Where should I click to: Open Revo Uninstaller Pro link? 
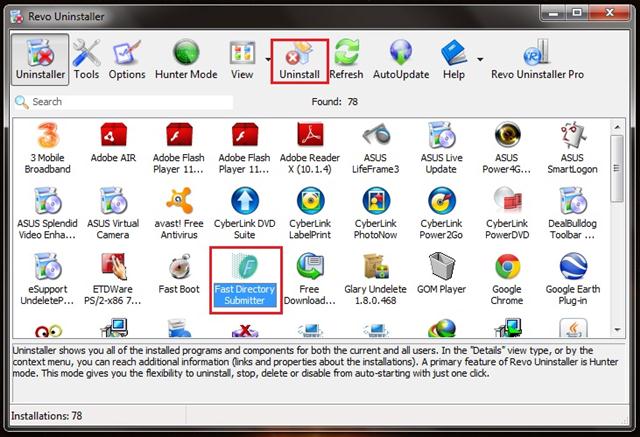coord(537,60)
